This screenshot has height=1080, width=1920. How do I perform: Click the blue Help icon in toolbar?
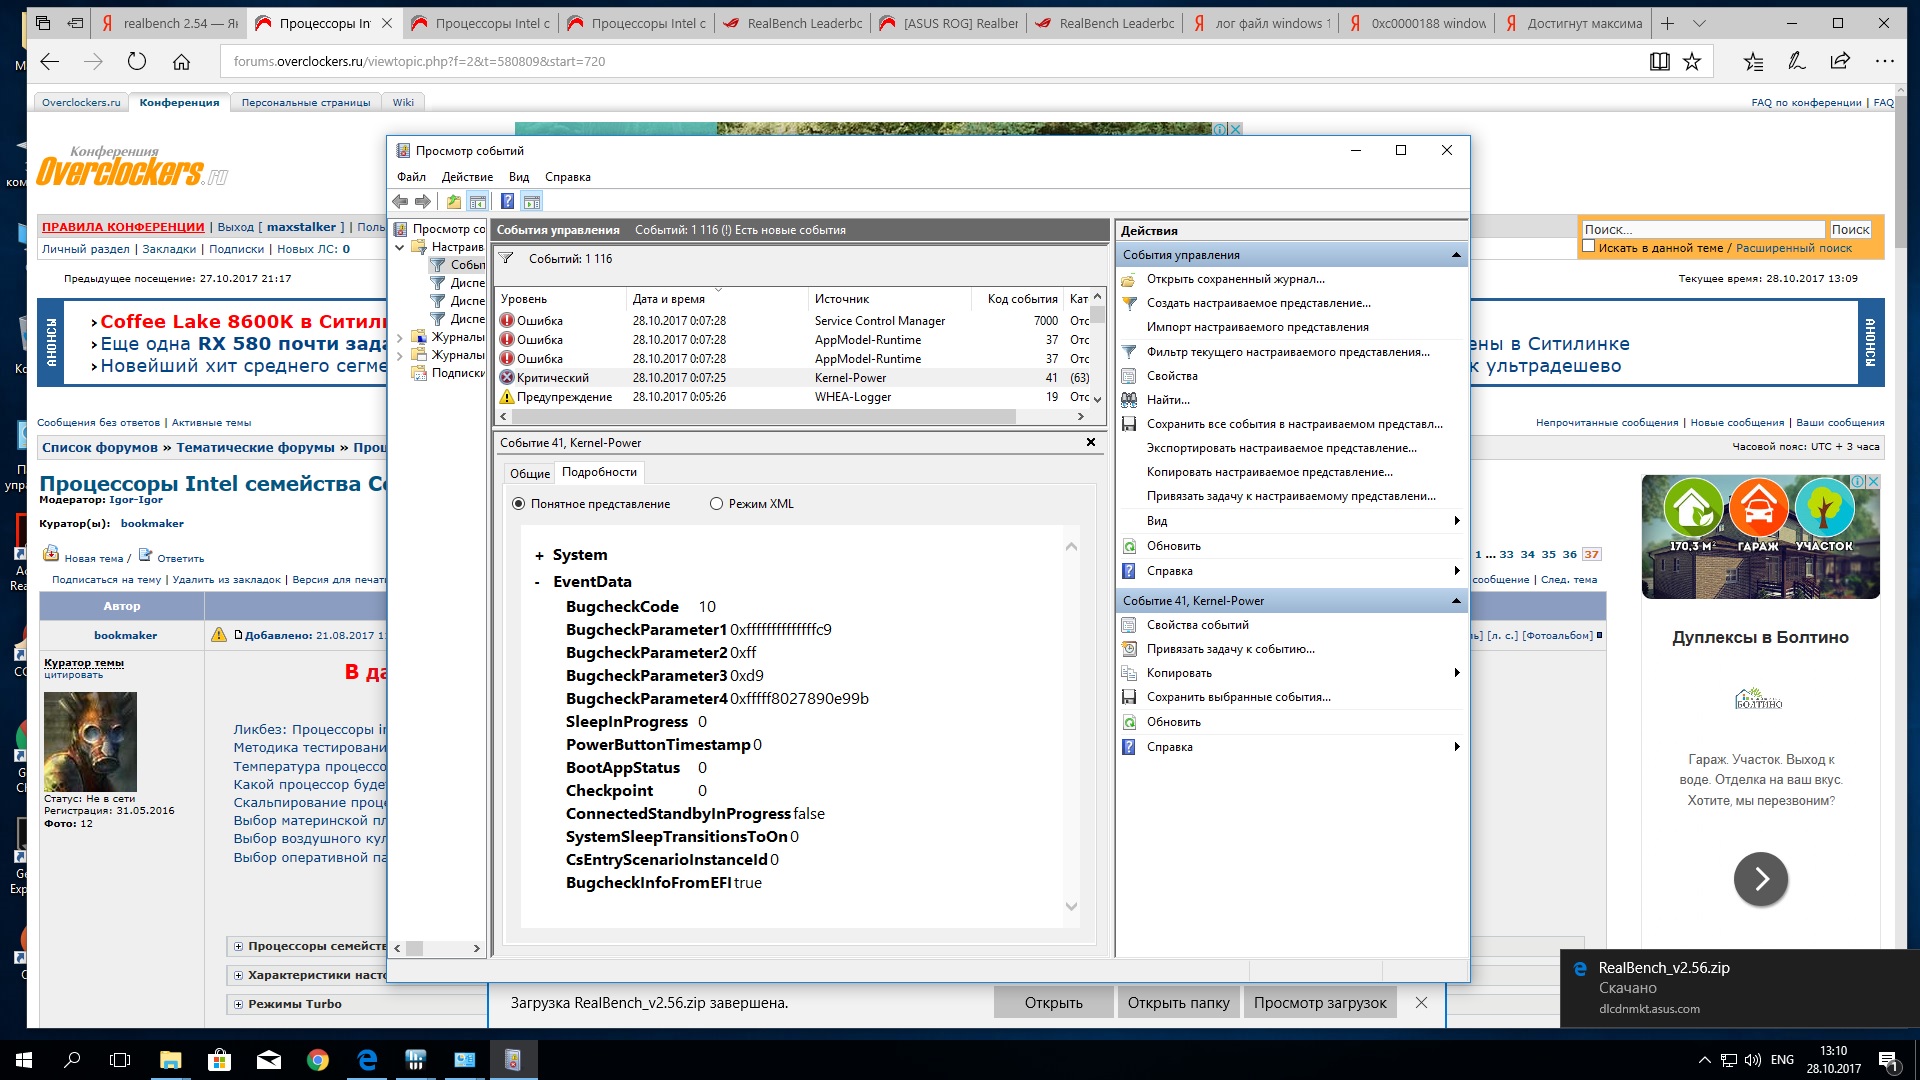(507, 202)
